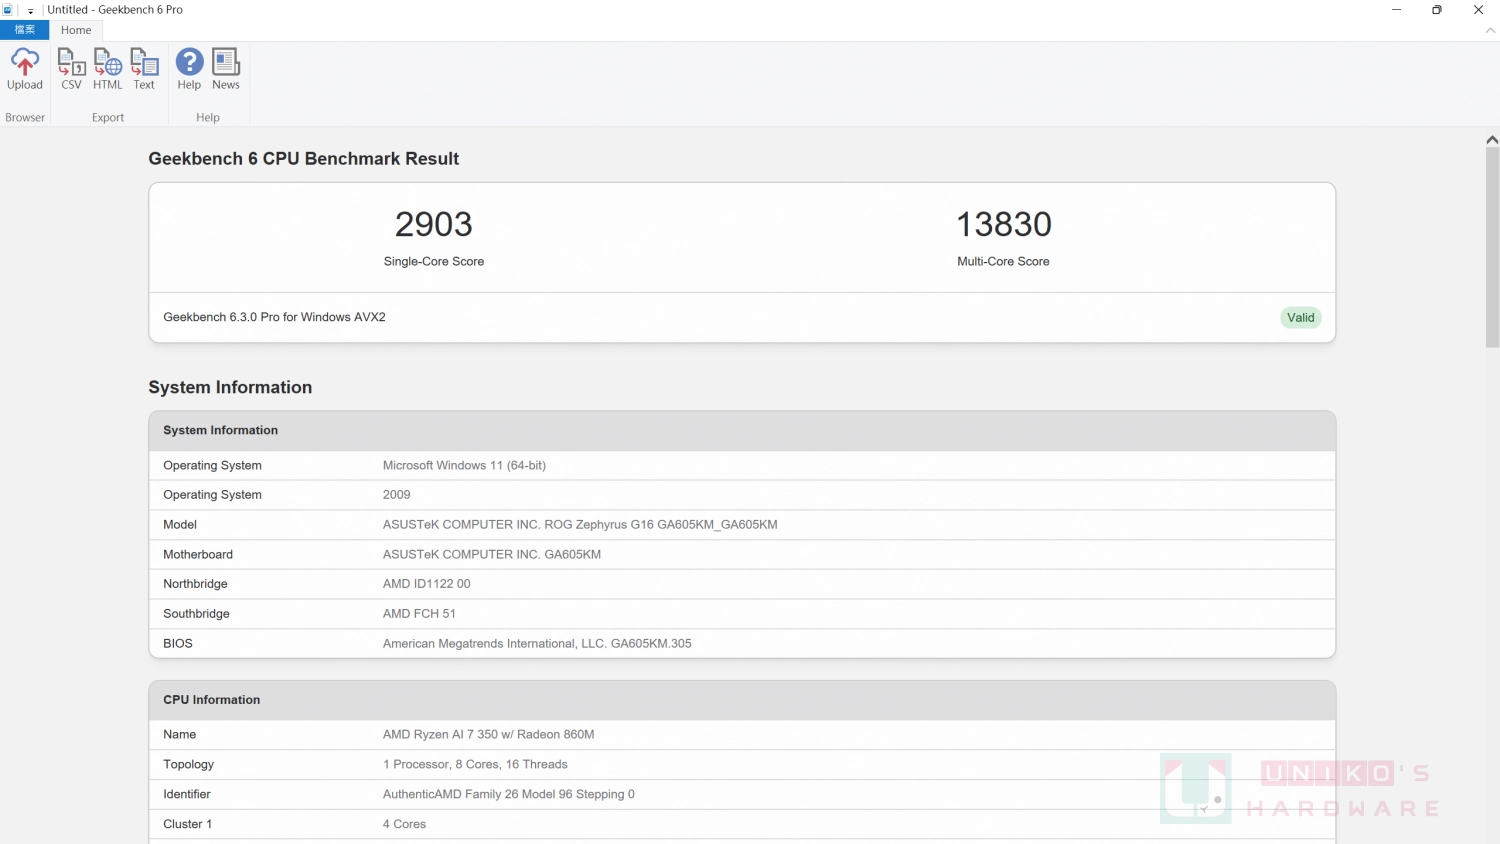The width and height of the screenshot is (1500, 844).
Task: Click the vertical scrollbar thumb
Action: point(1492,248)
